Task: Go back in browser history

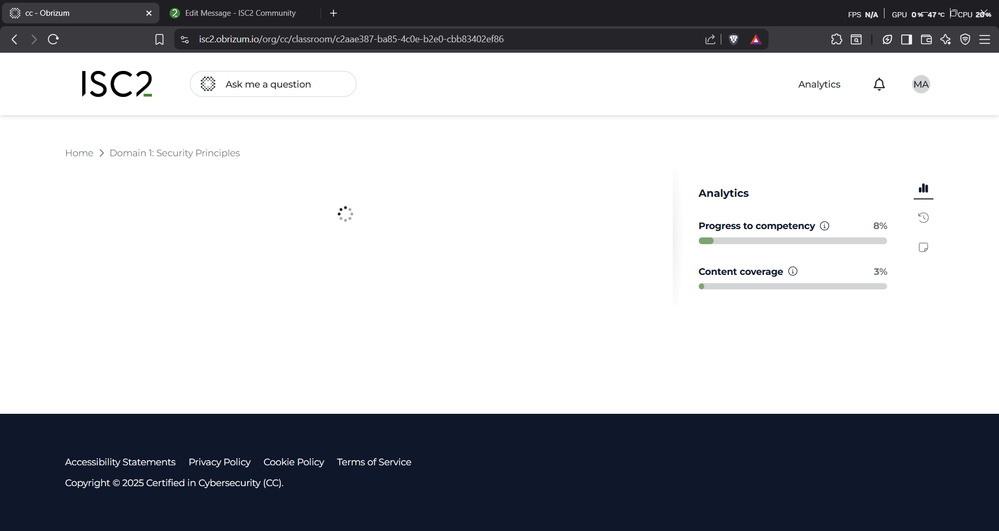Action: (x=15, y=40)
